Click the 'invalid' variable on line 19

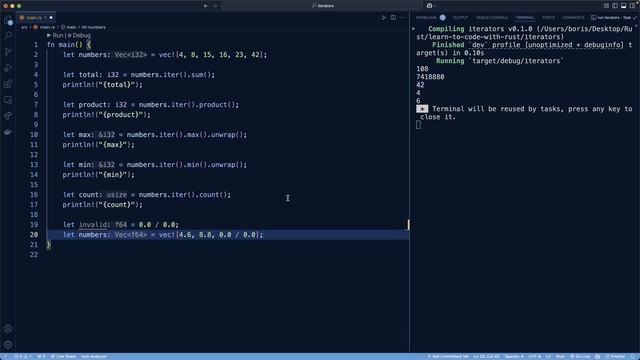[x=93, y=225]
